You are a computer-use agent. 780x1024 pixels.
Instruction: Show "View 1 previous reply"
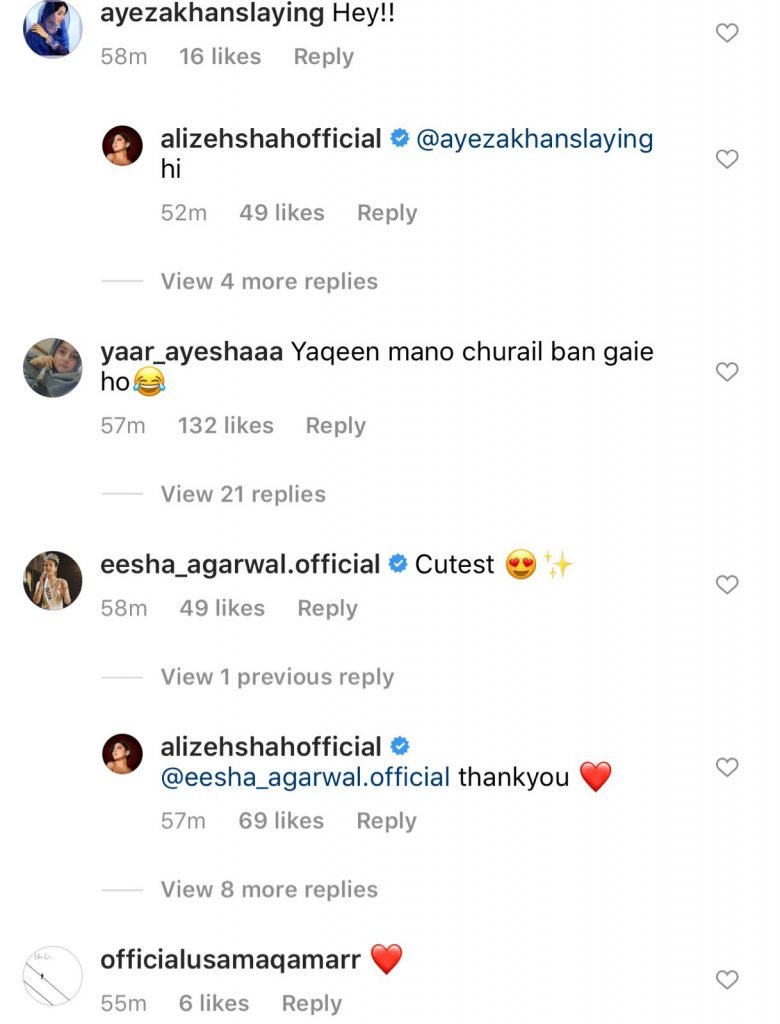[277, 677]
